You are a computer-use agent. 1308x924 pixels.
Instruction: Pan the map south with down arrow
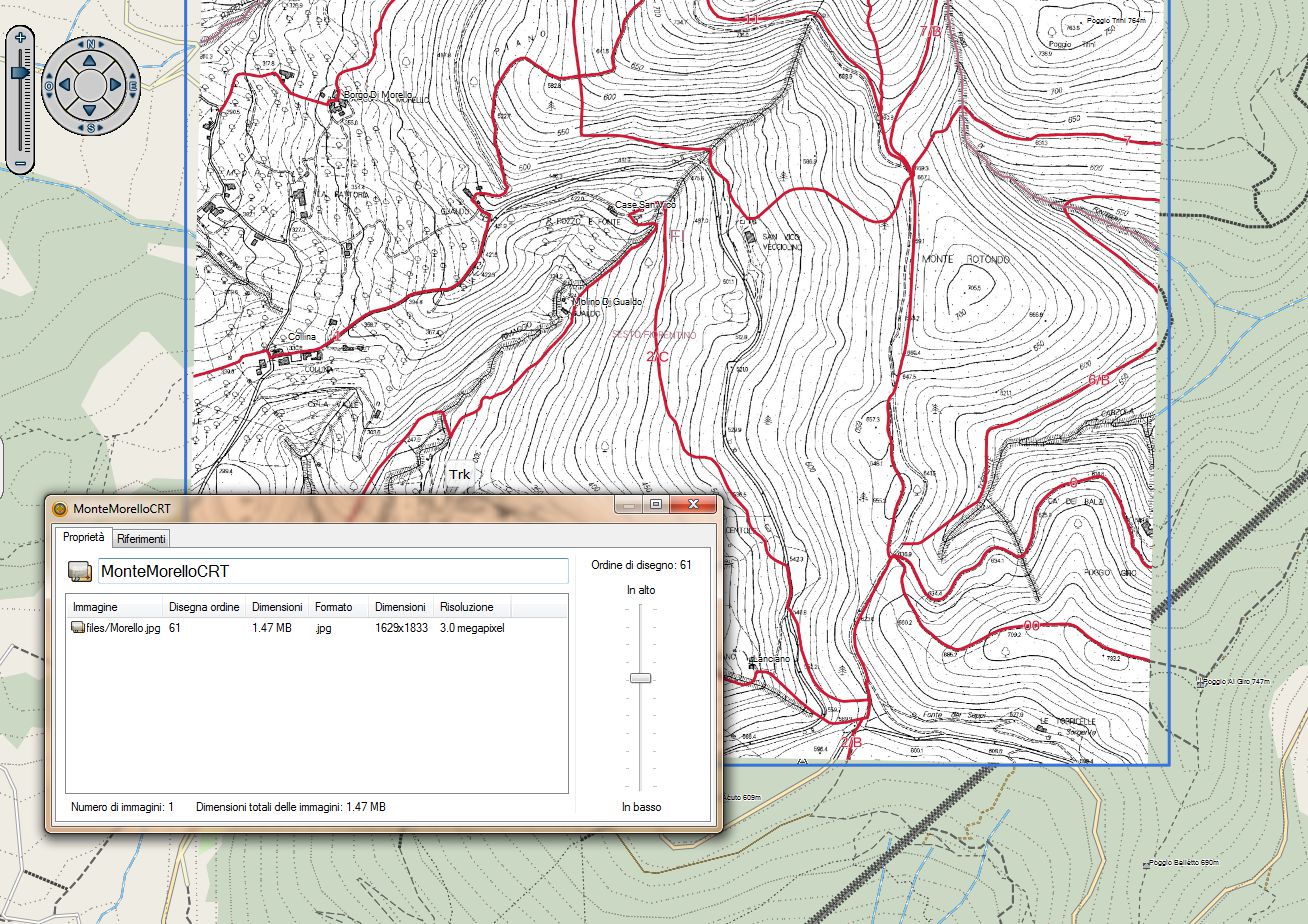click(x=90, y=110)
